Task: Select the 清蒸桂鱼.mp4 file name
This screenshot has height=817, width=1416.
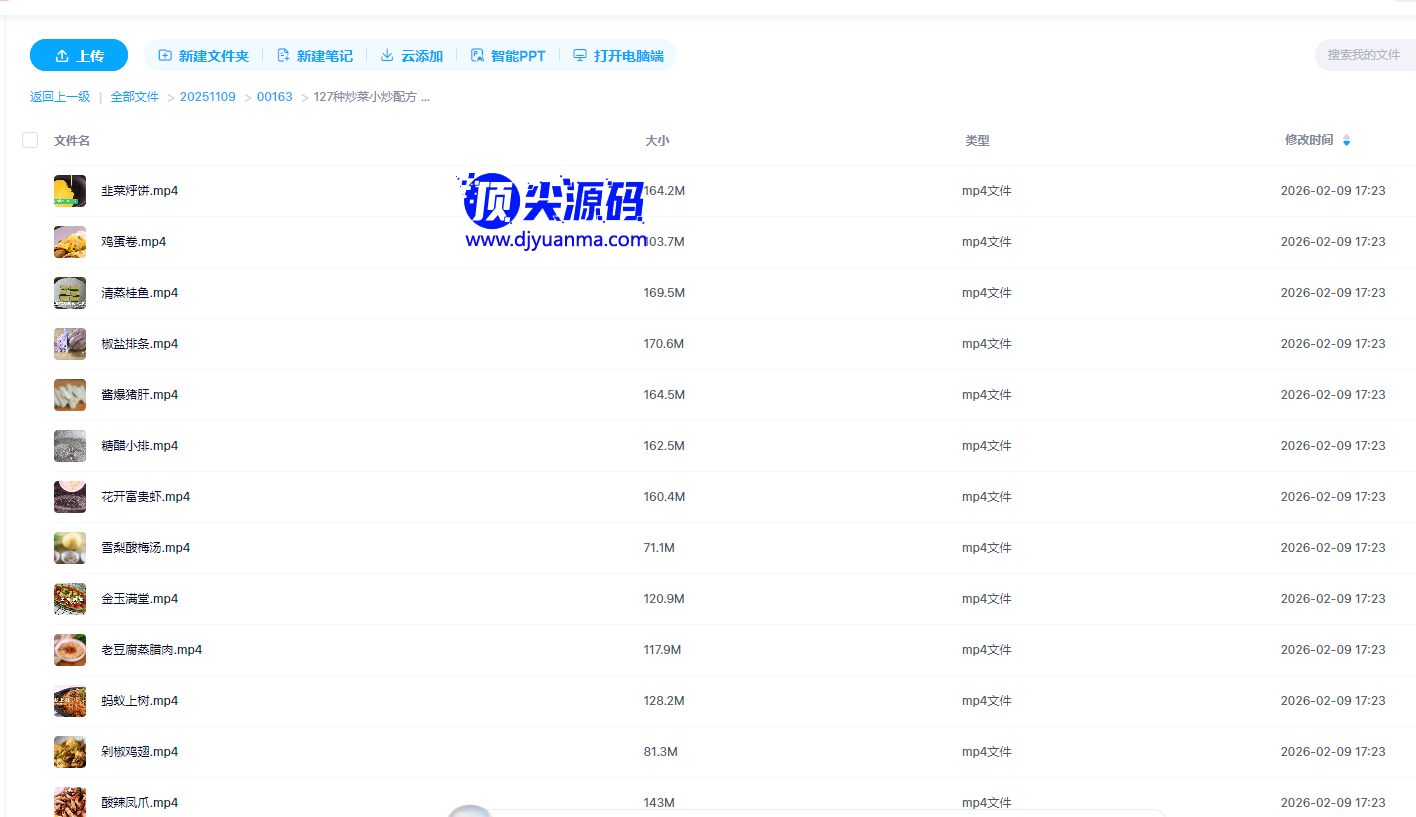Action: coord(140,293)
